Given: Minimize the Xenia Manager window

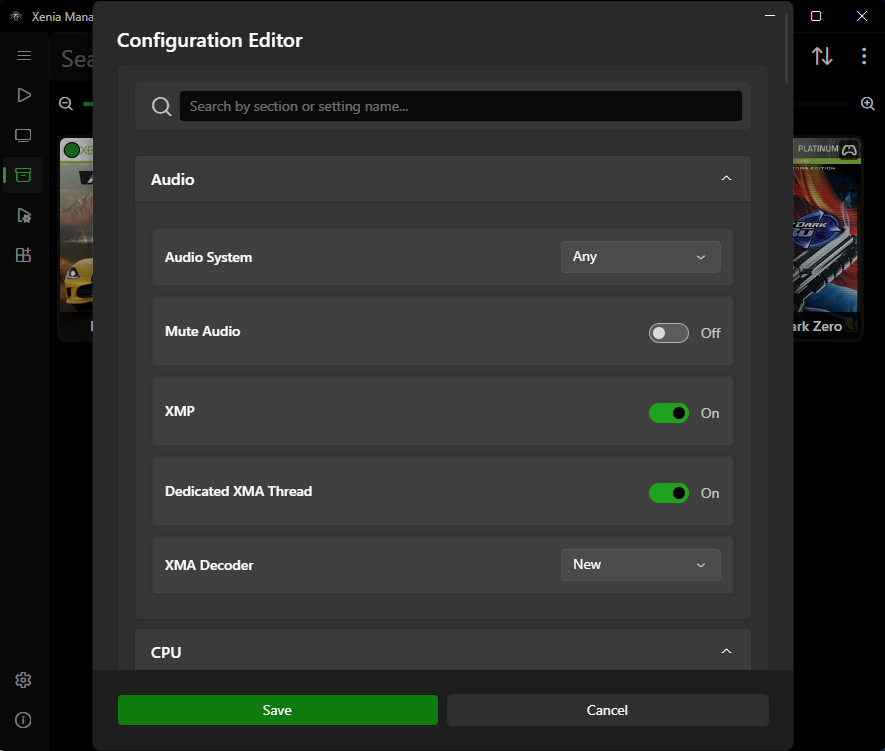Looking at the screenshot, I should pos(770,16).
